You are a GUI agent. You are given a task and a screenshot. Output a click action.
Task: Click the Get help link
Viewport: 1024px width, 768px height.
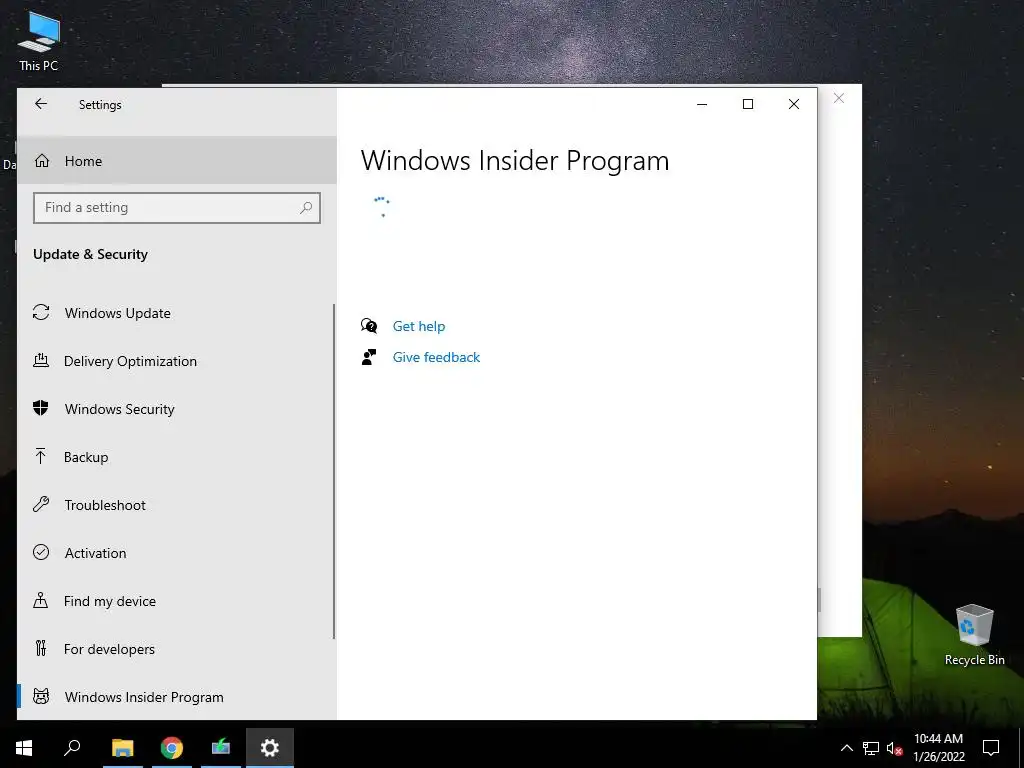[x=419, y=326]
